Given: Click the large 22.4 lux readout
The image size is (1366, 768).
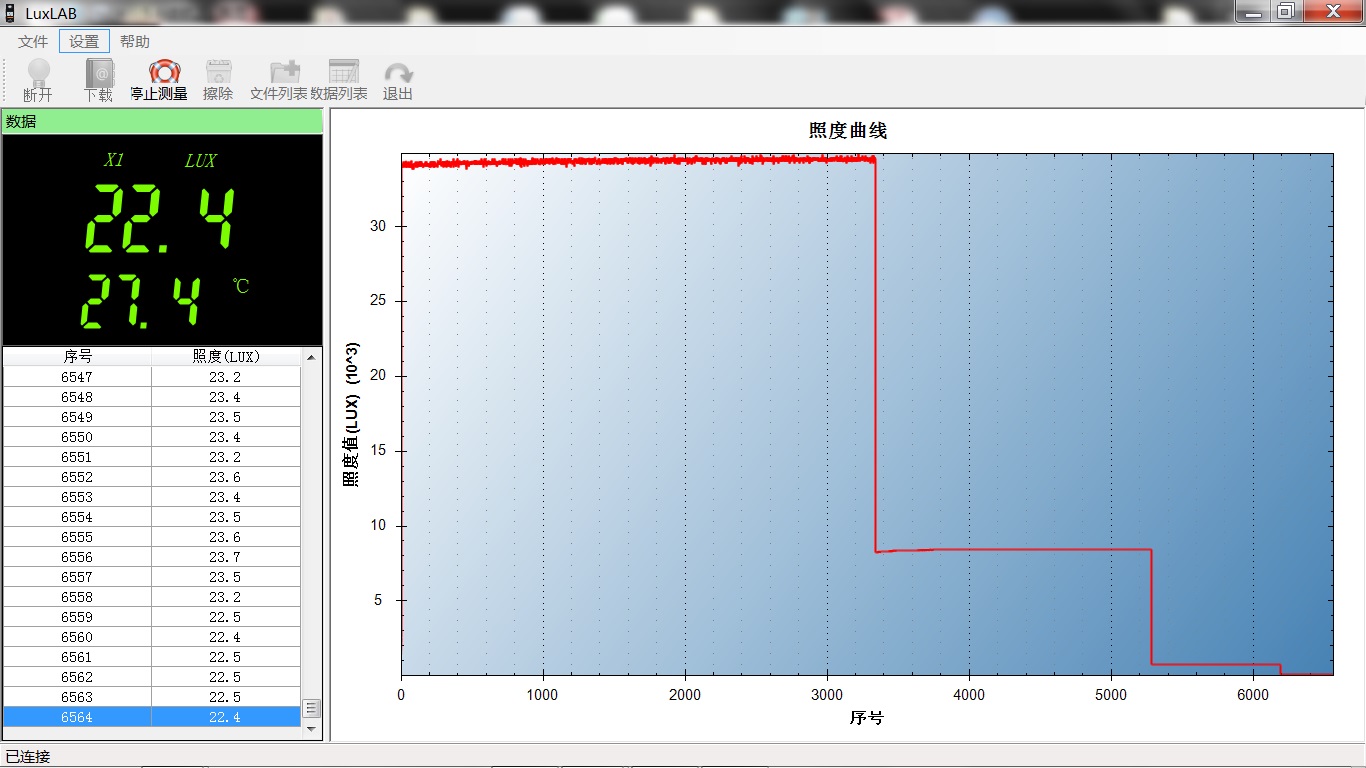Looking at the screenshot, I should tap(160, 219).
